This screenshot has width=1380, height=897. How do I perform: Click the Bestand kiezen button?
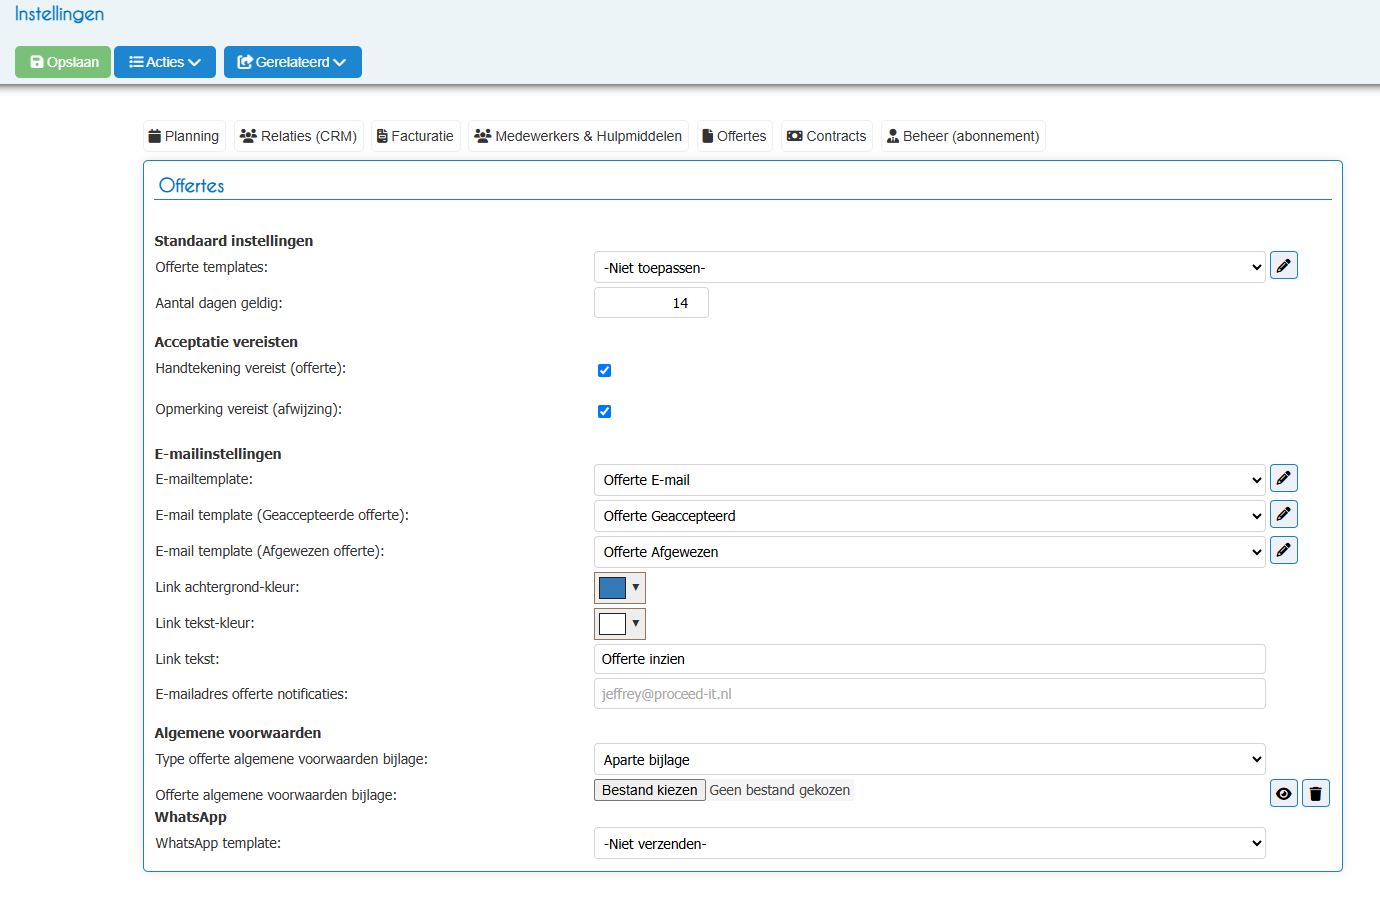[x=650, y=790]
